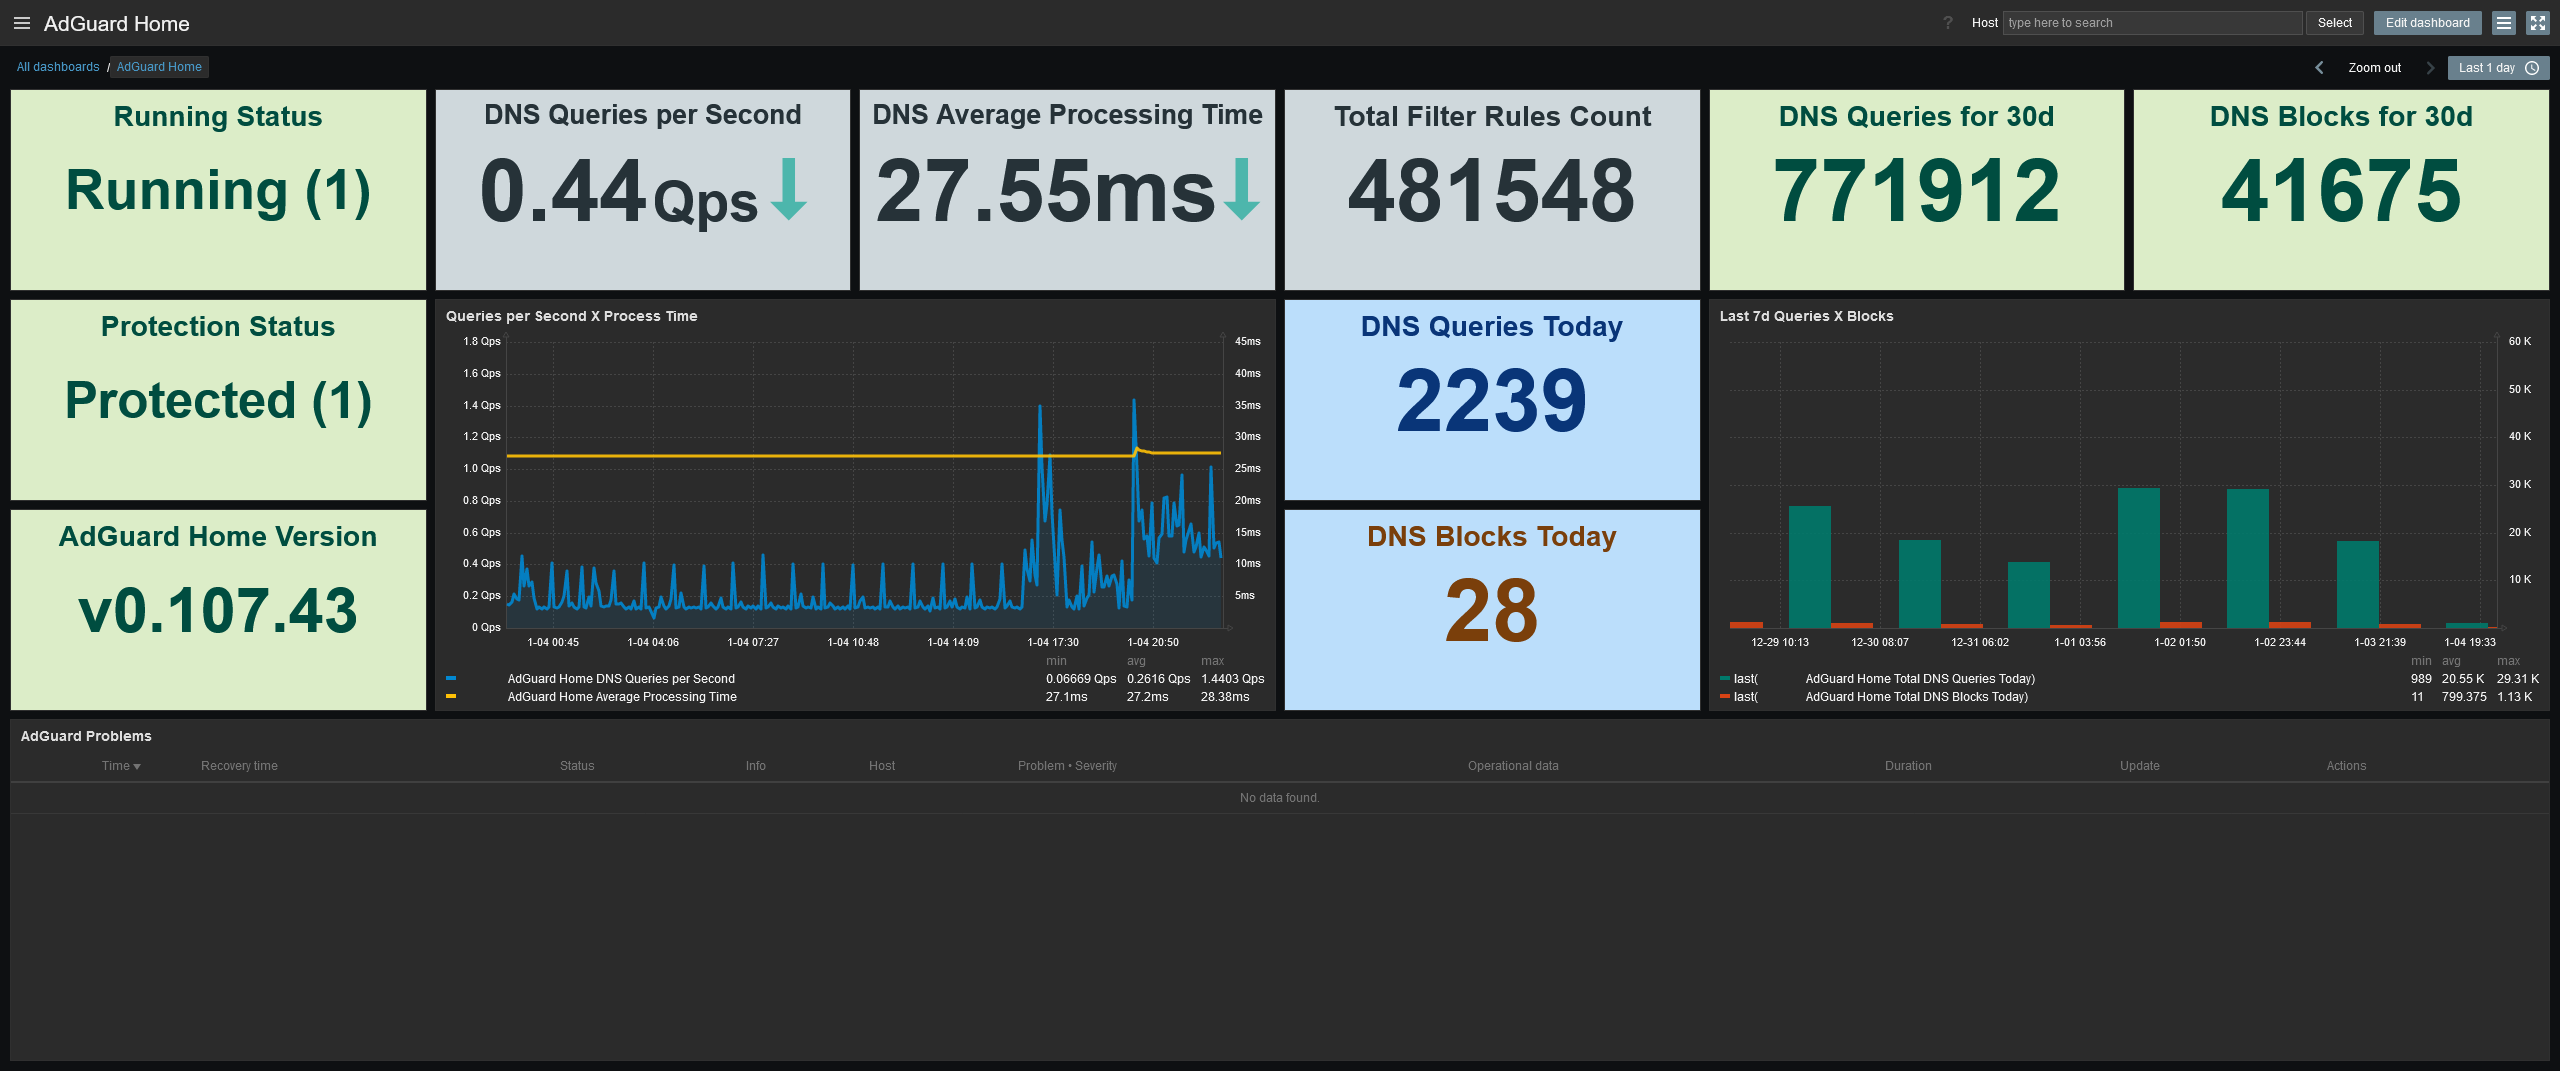
Task: Click the 41675 blocks for 30d value
Action: [x=2341, y=190]
